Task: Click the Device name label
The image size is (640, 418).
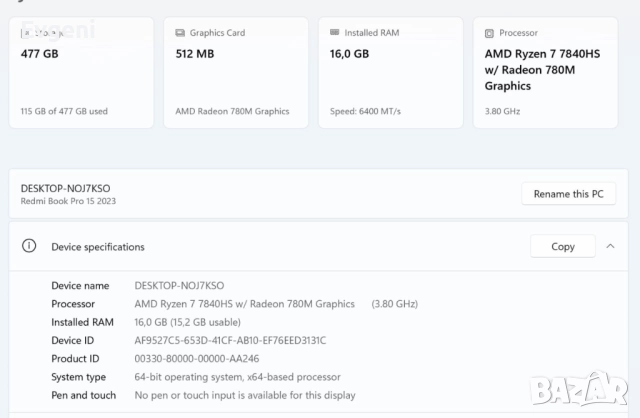Action: coord(80,285)
